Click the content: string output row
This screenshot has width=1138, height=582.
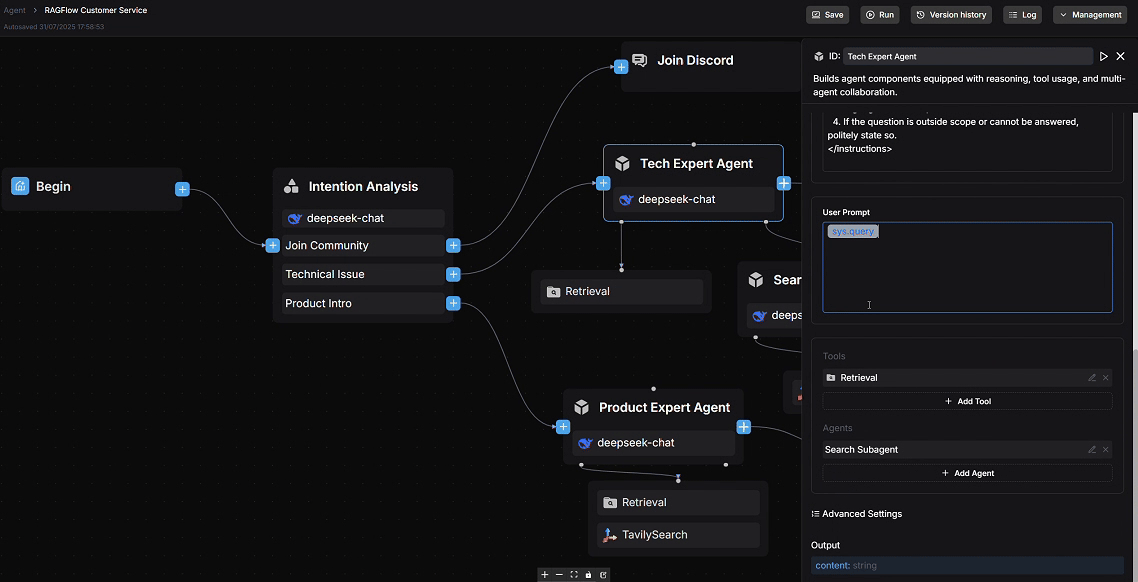click(x=967, y=565)
